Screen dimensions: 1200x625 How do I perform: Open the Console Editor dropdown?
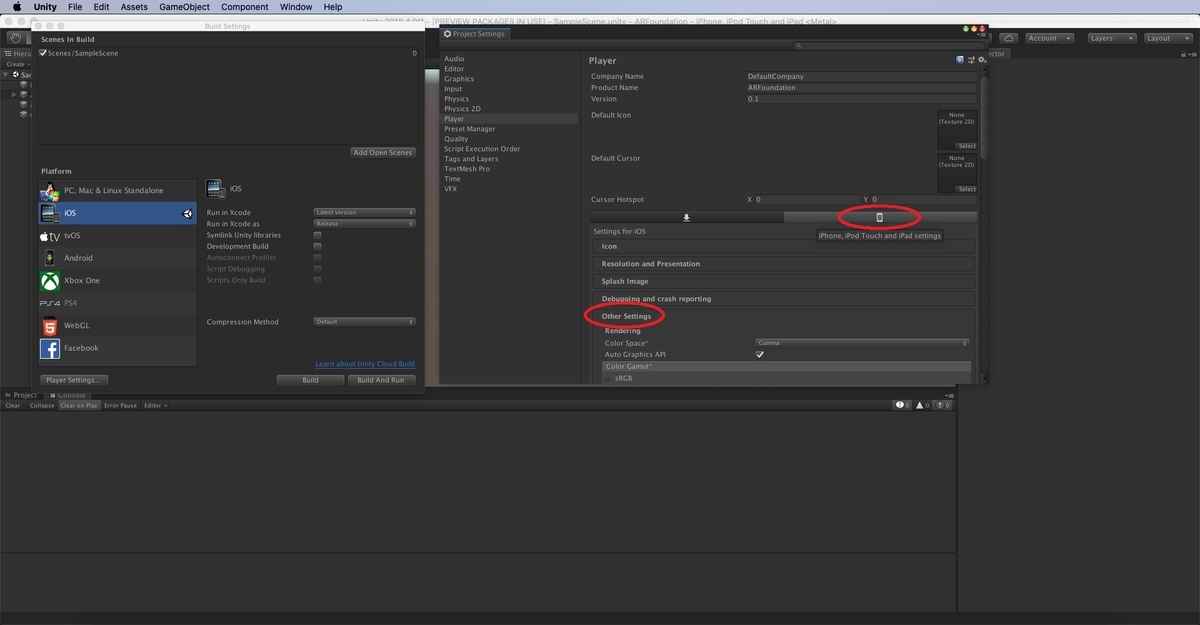point(155,405)
